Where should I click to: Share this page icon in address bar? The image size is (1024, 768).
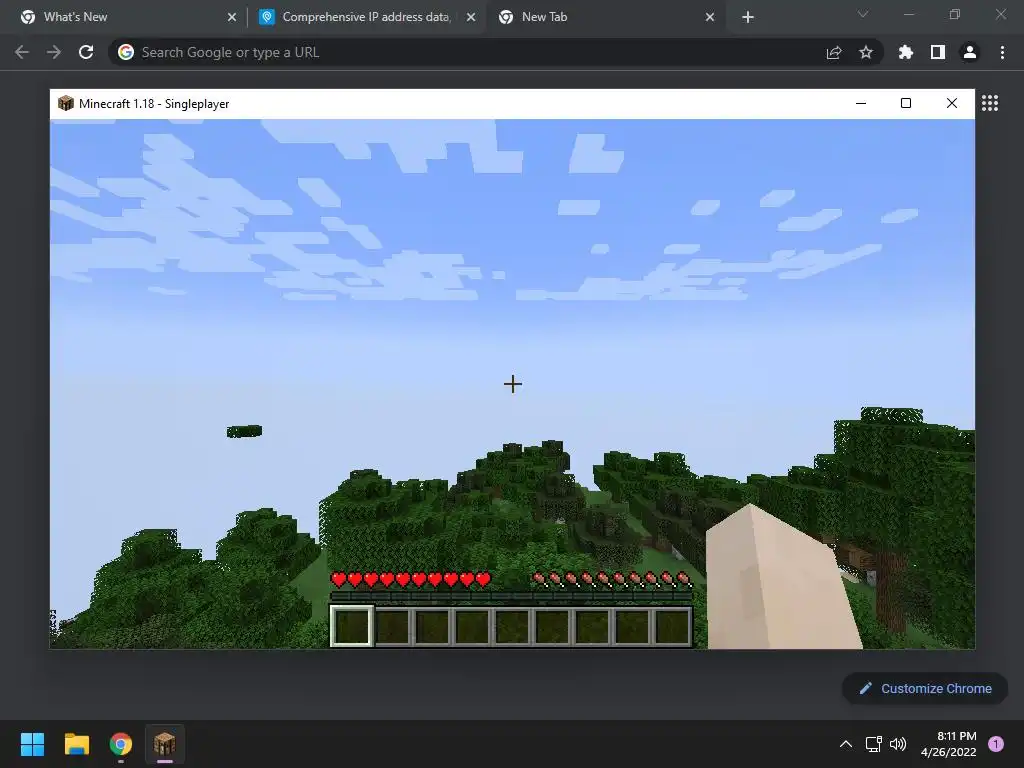(834, 52)
